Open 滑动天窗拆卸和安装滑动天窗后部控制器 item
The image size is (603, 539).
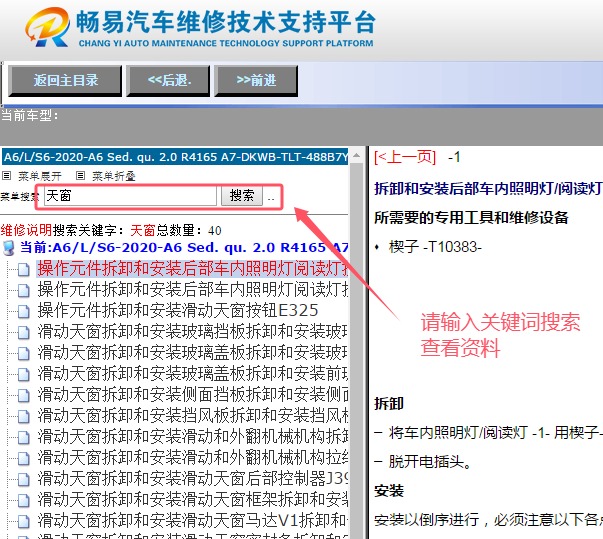click(x=193, y=479)
